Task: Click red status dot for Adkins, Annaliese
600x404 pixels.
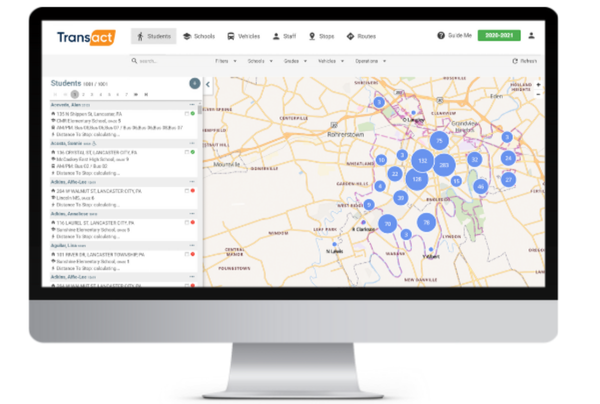Action: click(x=193, y=222)
